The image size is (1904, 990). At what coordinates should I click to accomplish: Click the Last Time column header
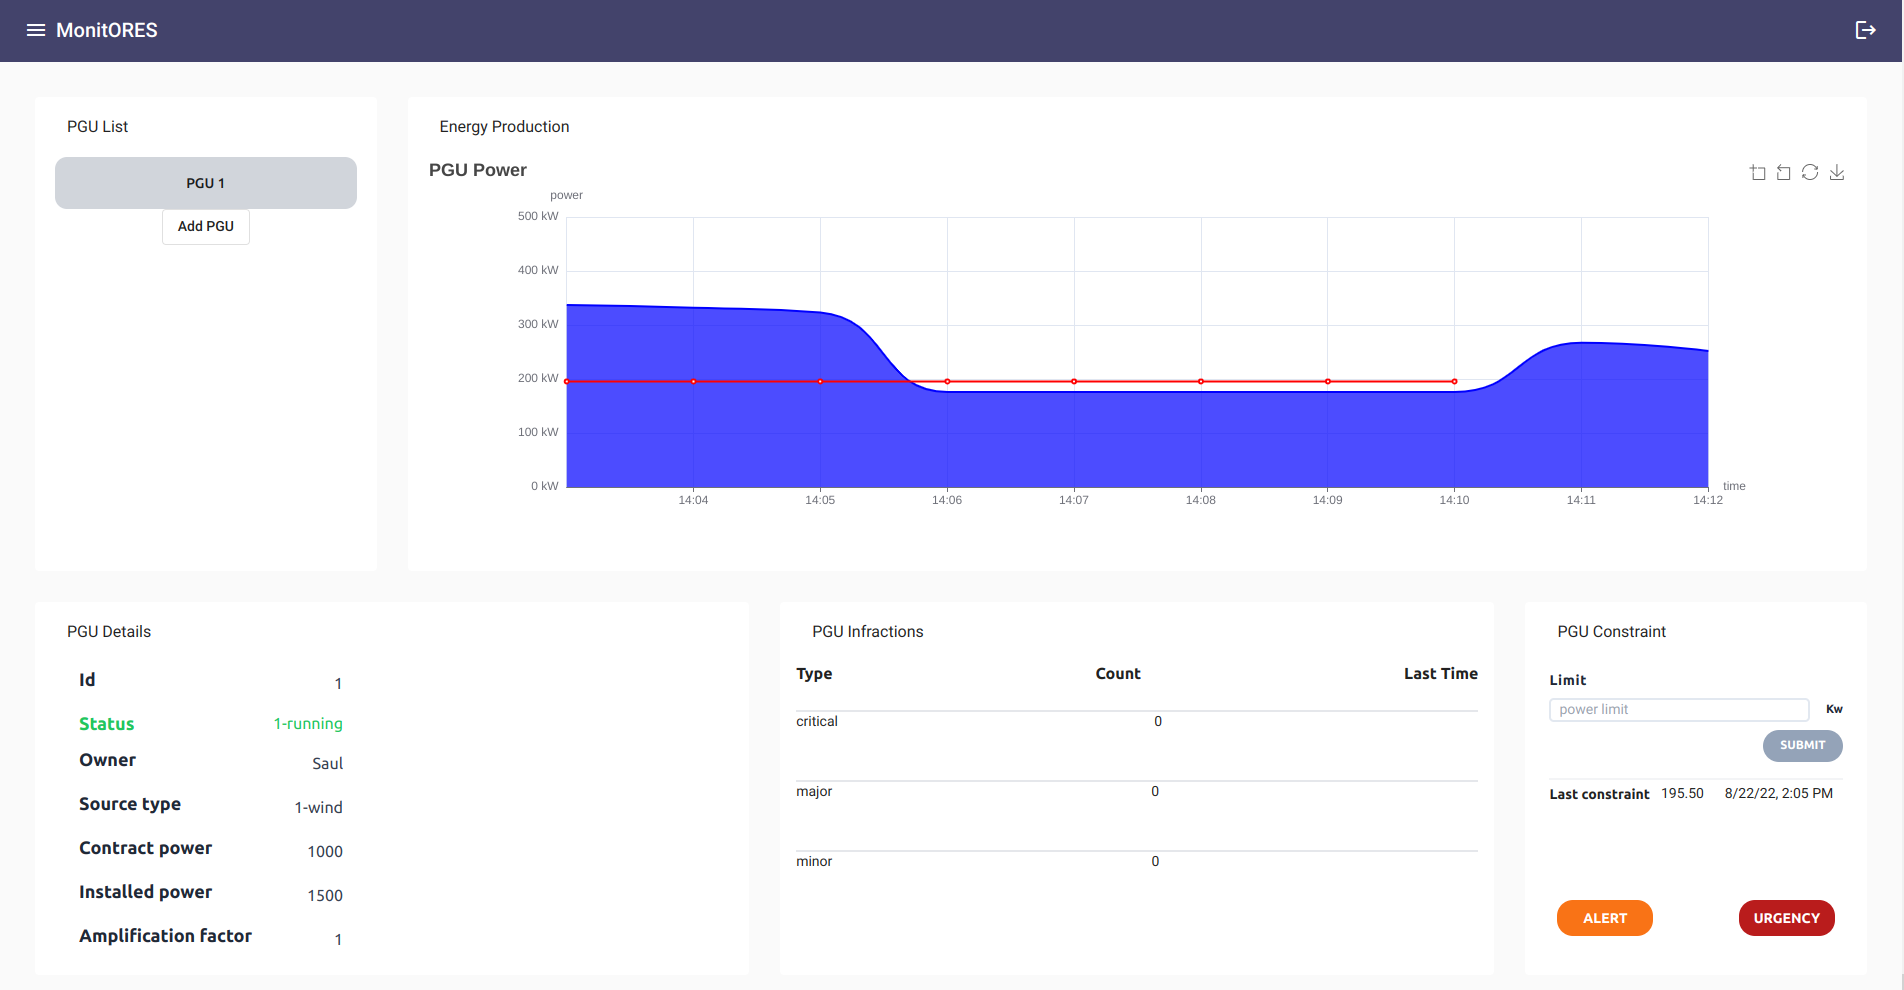1440,674
